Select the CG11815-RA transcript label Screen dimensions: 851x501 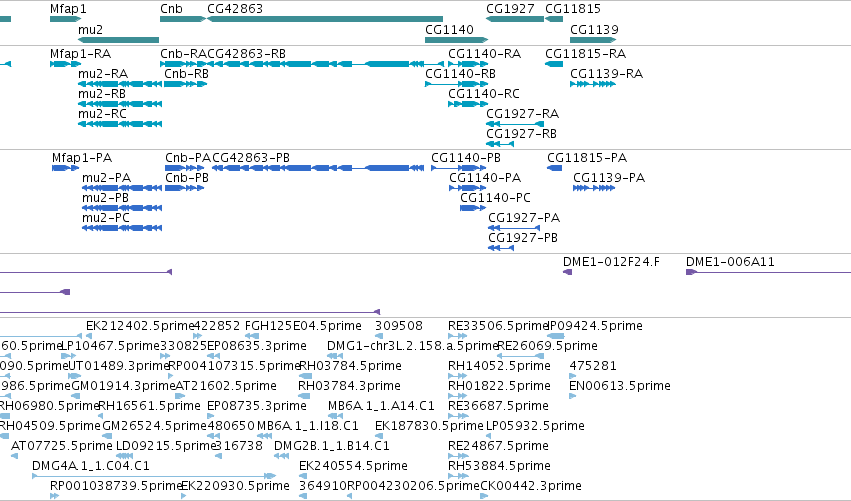586,54
